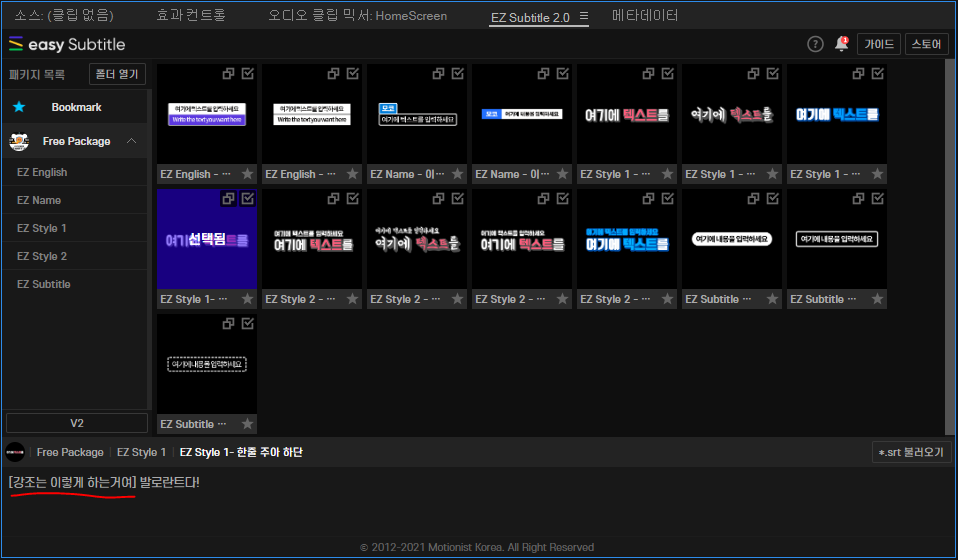The width and height of the screenshot is (958, 560).
Task: Click the 폴더 열기 button
Action: pyautogui.click(x=117, y=74)
